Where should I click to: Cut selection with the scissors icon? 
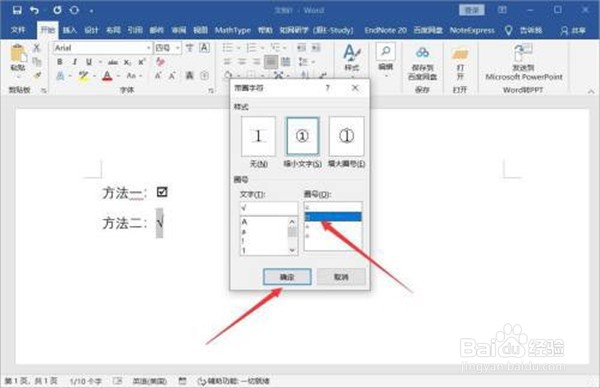pyautogui.click(x=37, y=47)
